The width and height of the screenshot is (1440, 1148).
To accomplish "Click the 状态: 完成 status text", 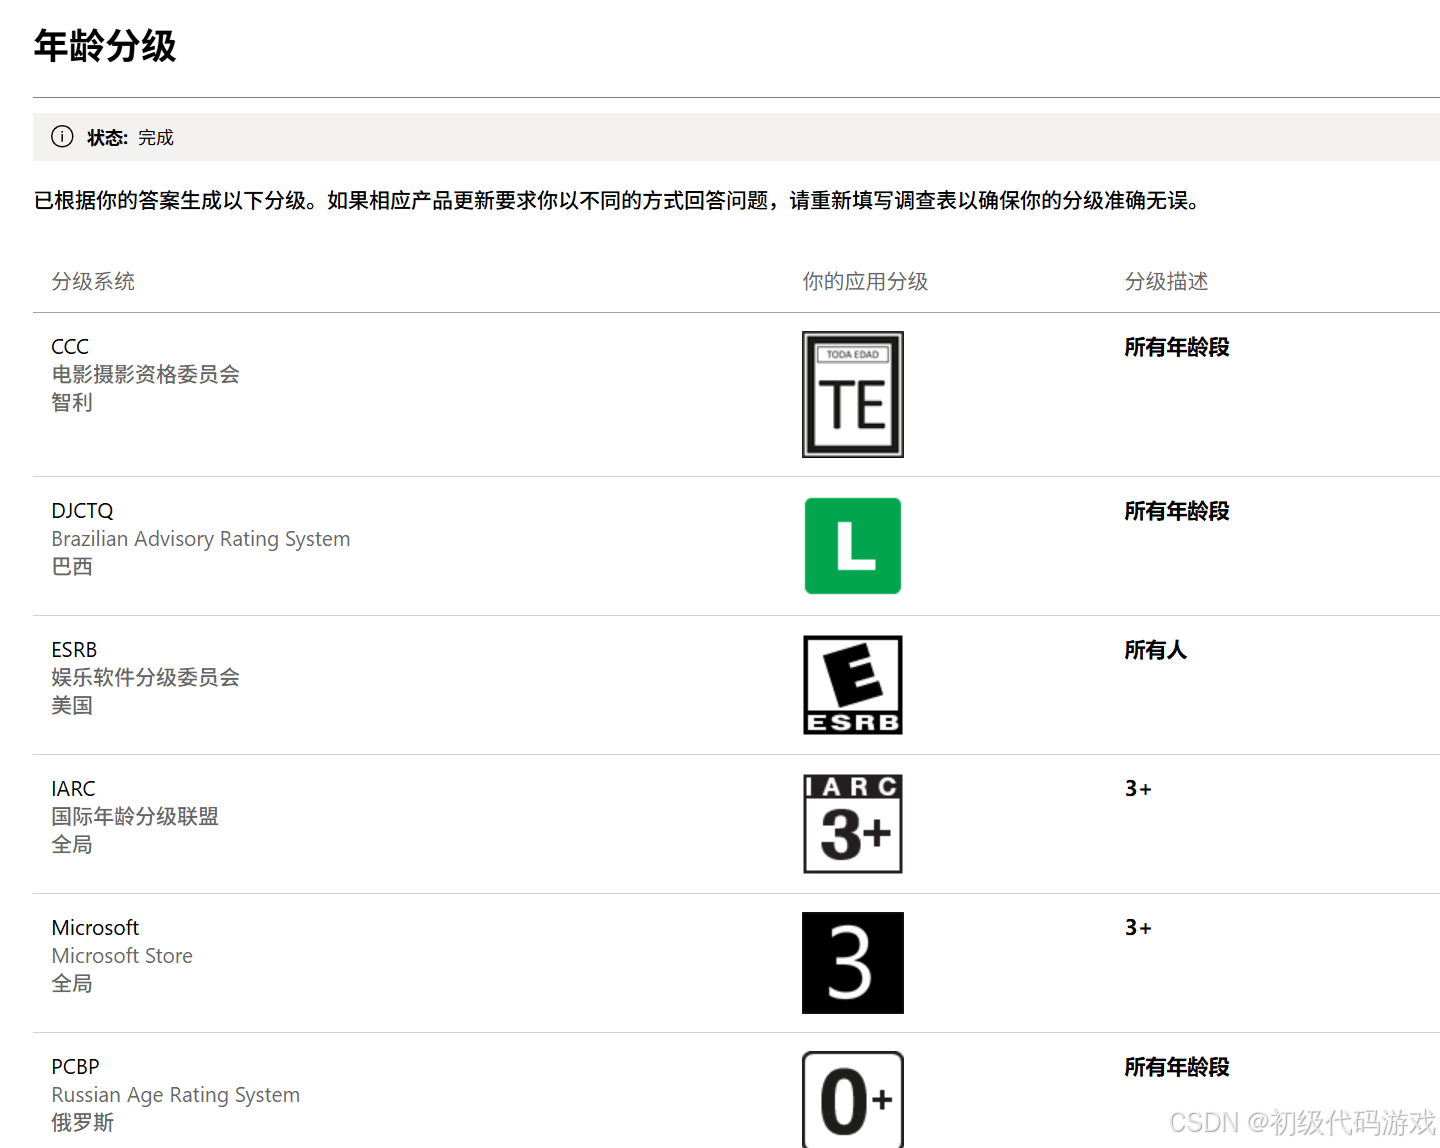I will click(x=130, y=138).
